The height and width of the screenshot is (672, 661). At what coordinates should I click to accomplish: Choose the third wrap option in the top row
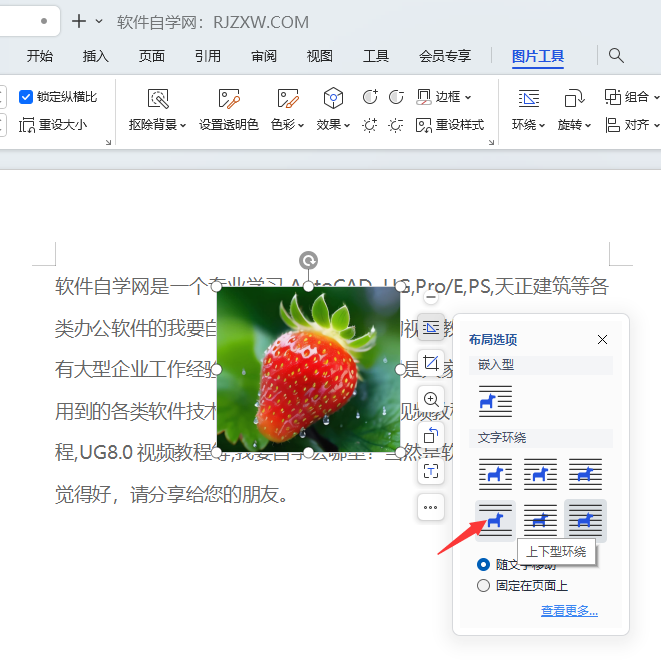(585, 474)
